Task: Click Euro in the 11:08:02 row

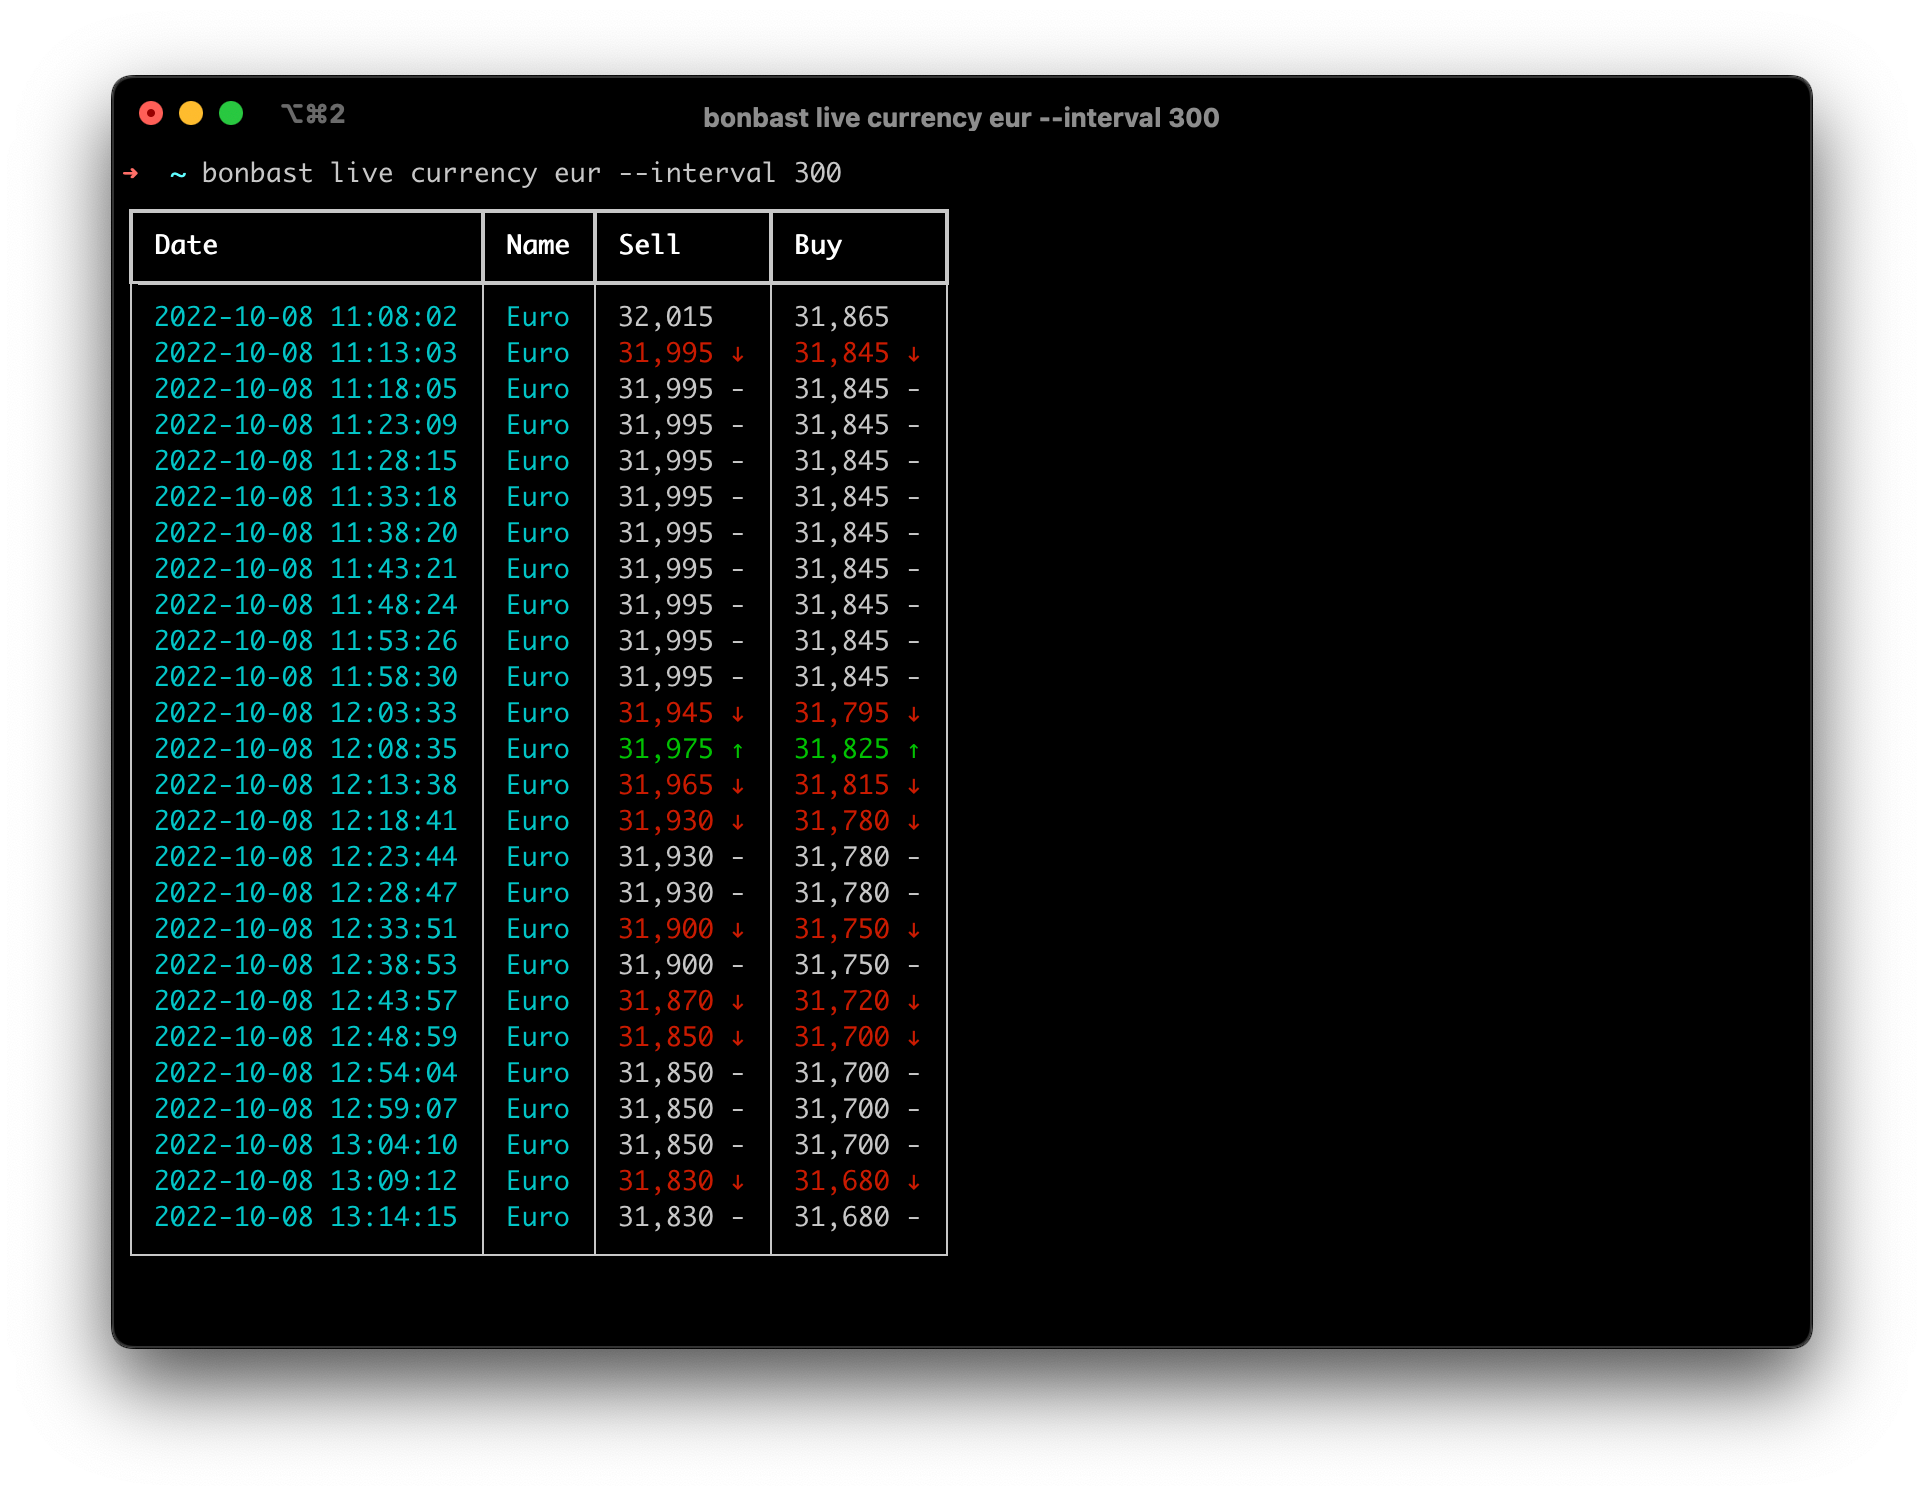Action: tap(538, 317)
